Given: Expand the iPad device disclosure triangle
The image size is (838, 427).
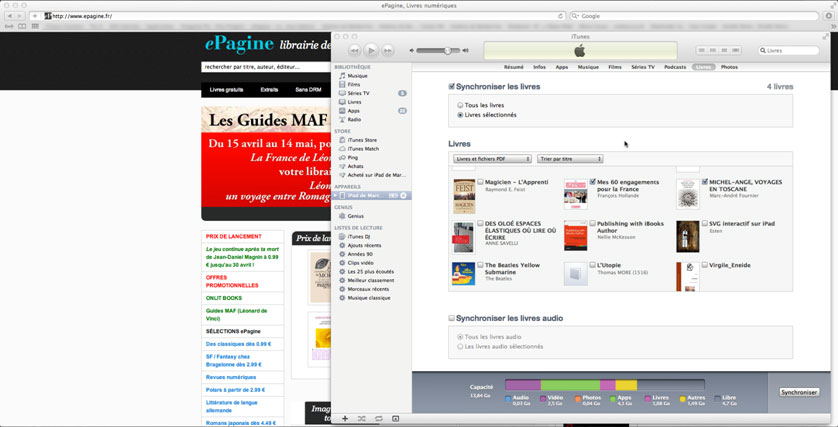Looking at the screenshot, I should click(335, 196).
